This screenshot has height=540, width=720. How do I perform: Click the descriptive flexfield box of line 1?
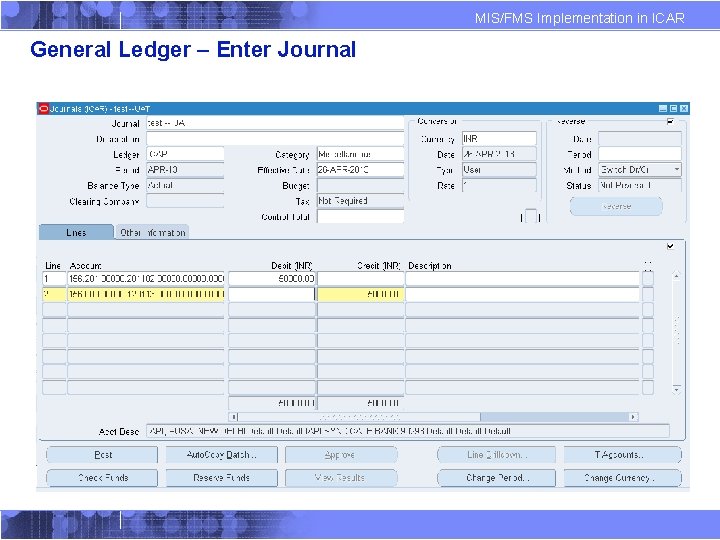[648, 279]
